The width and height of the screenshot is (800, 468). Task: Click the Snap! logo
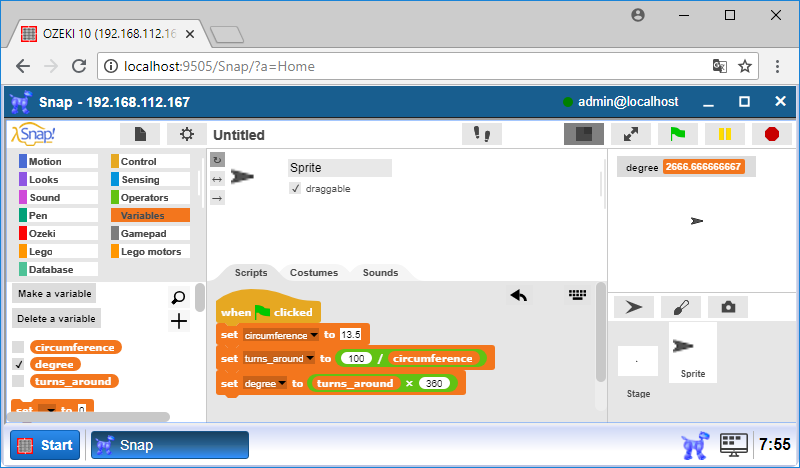33,134
